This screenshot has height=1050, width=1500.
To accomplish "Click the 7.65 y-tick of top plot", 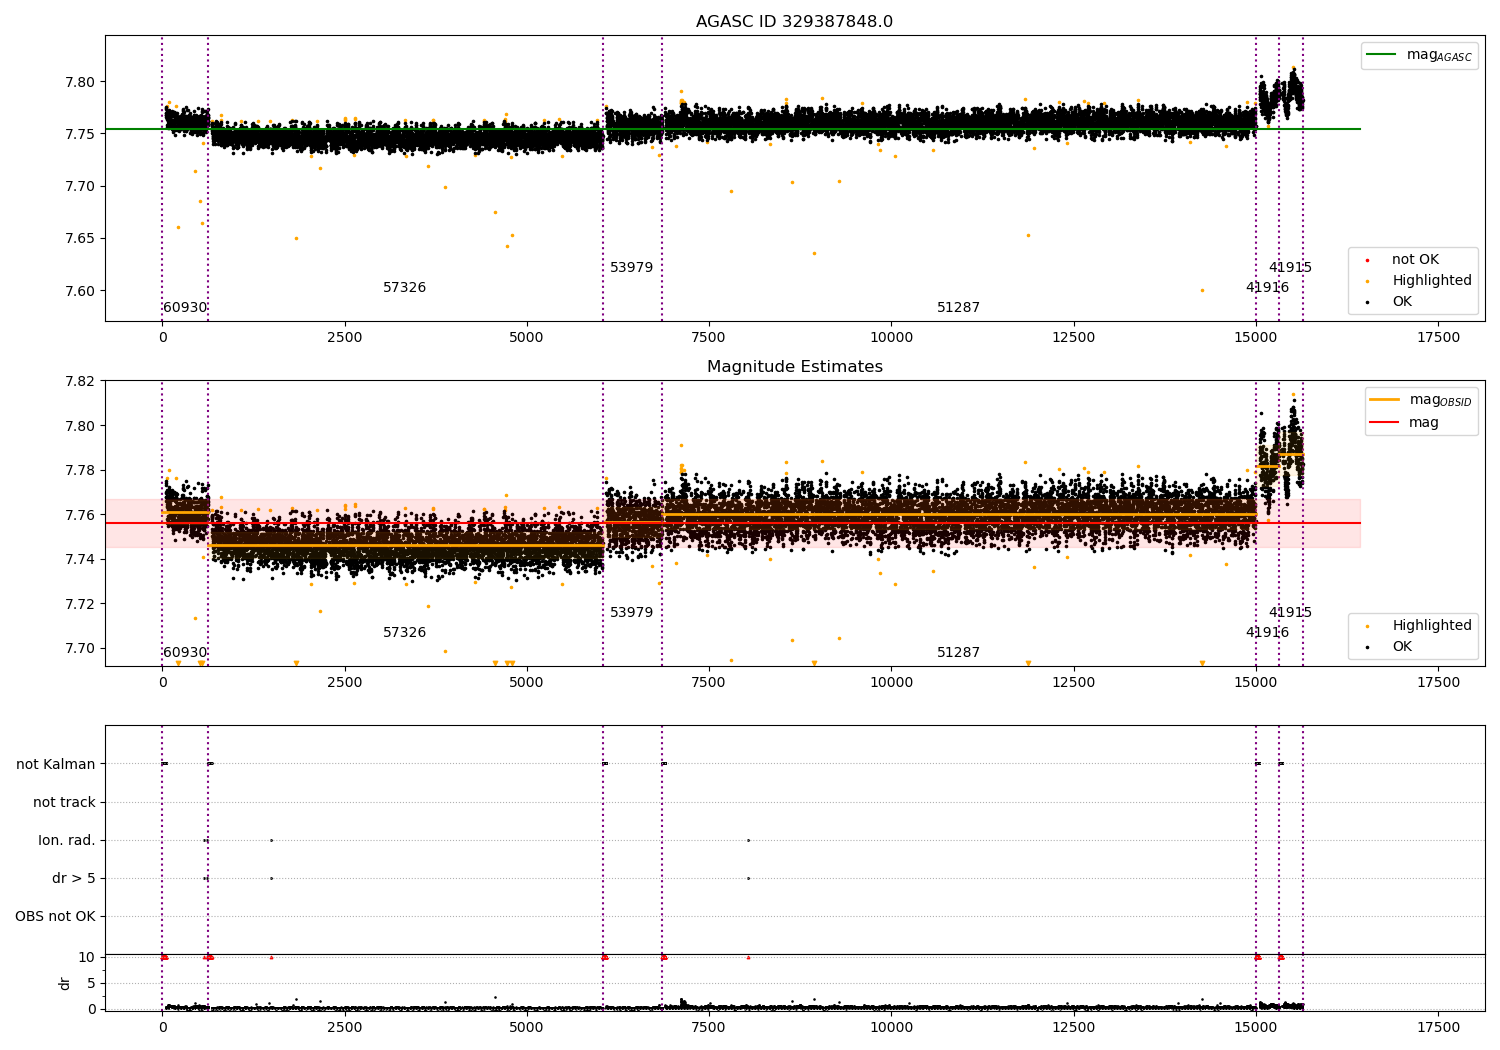I will point(80,239).
